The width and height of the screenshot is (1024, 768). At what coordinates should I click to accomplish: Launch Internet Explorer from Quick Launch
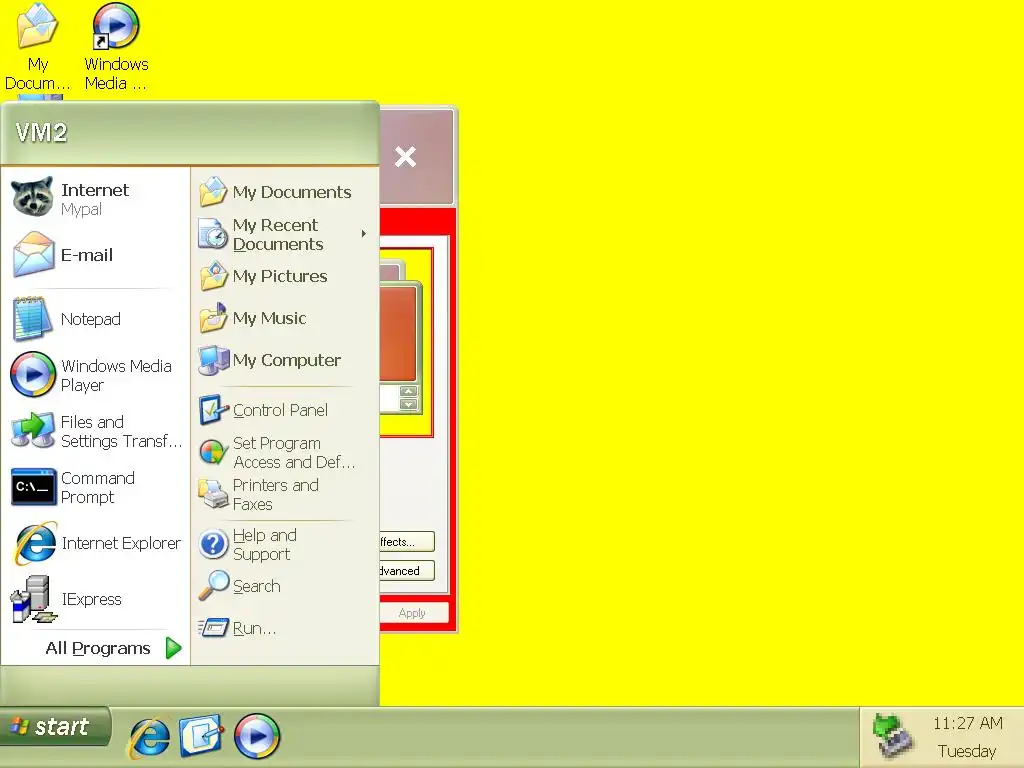pos(150,737)
